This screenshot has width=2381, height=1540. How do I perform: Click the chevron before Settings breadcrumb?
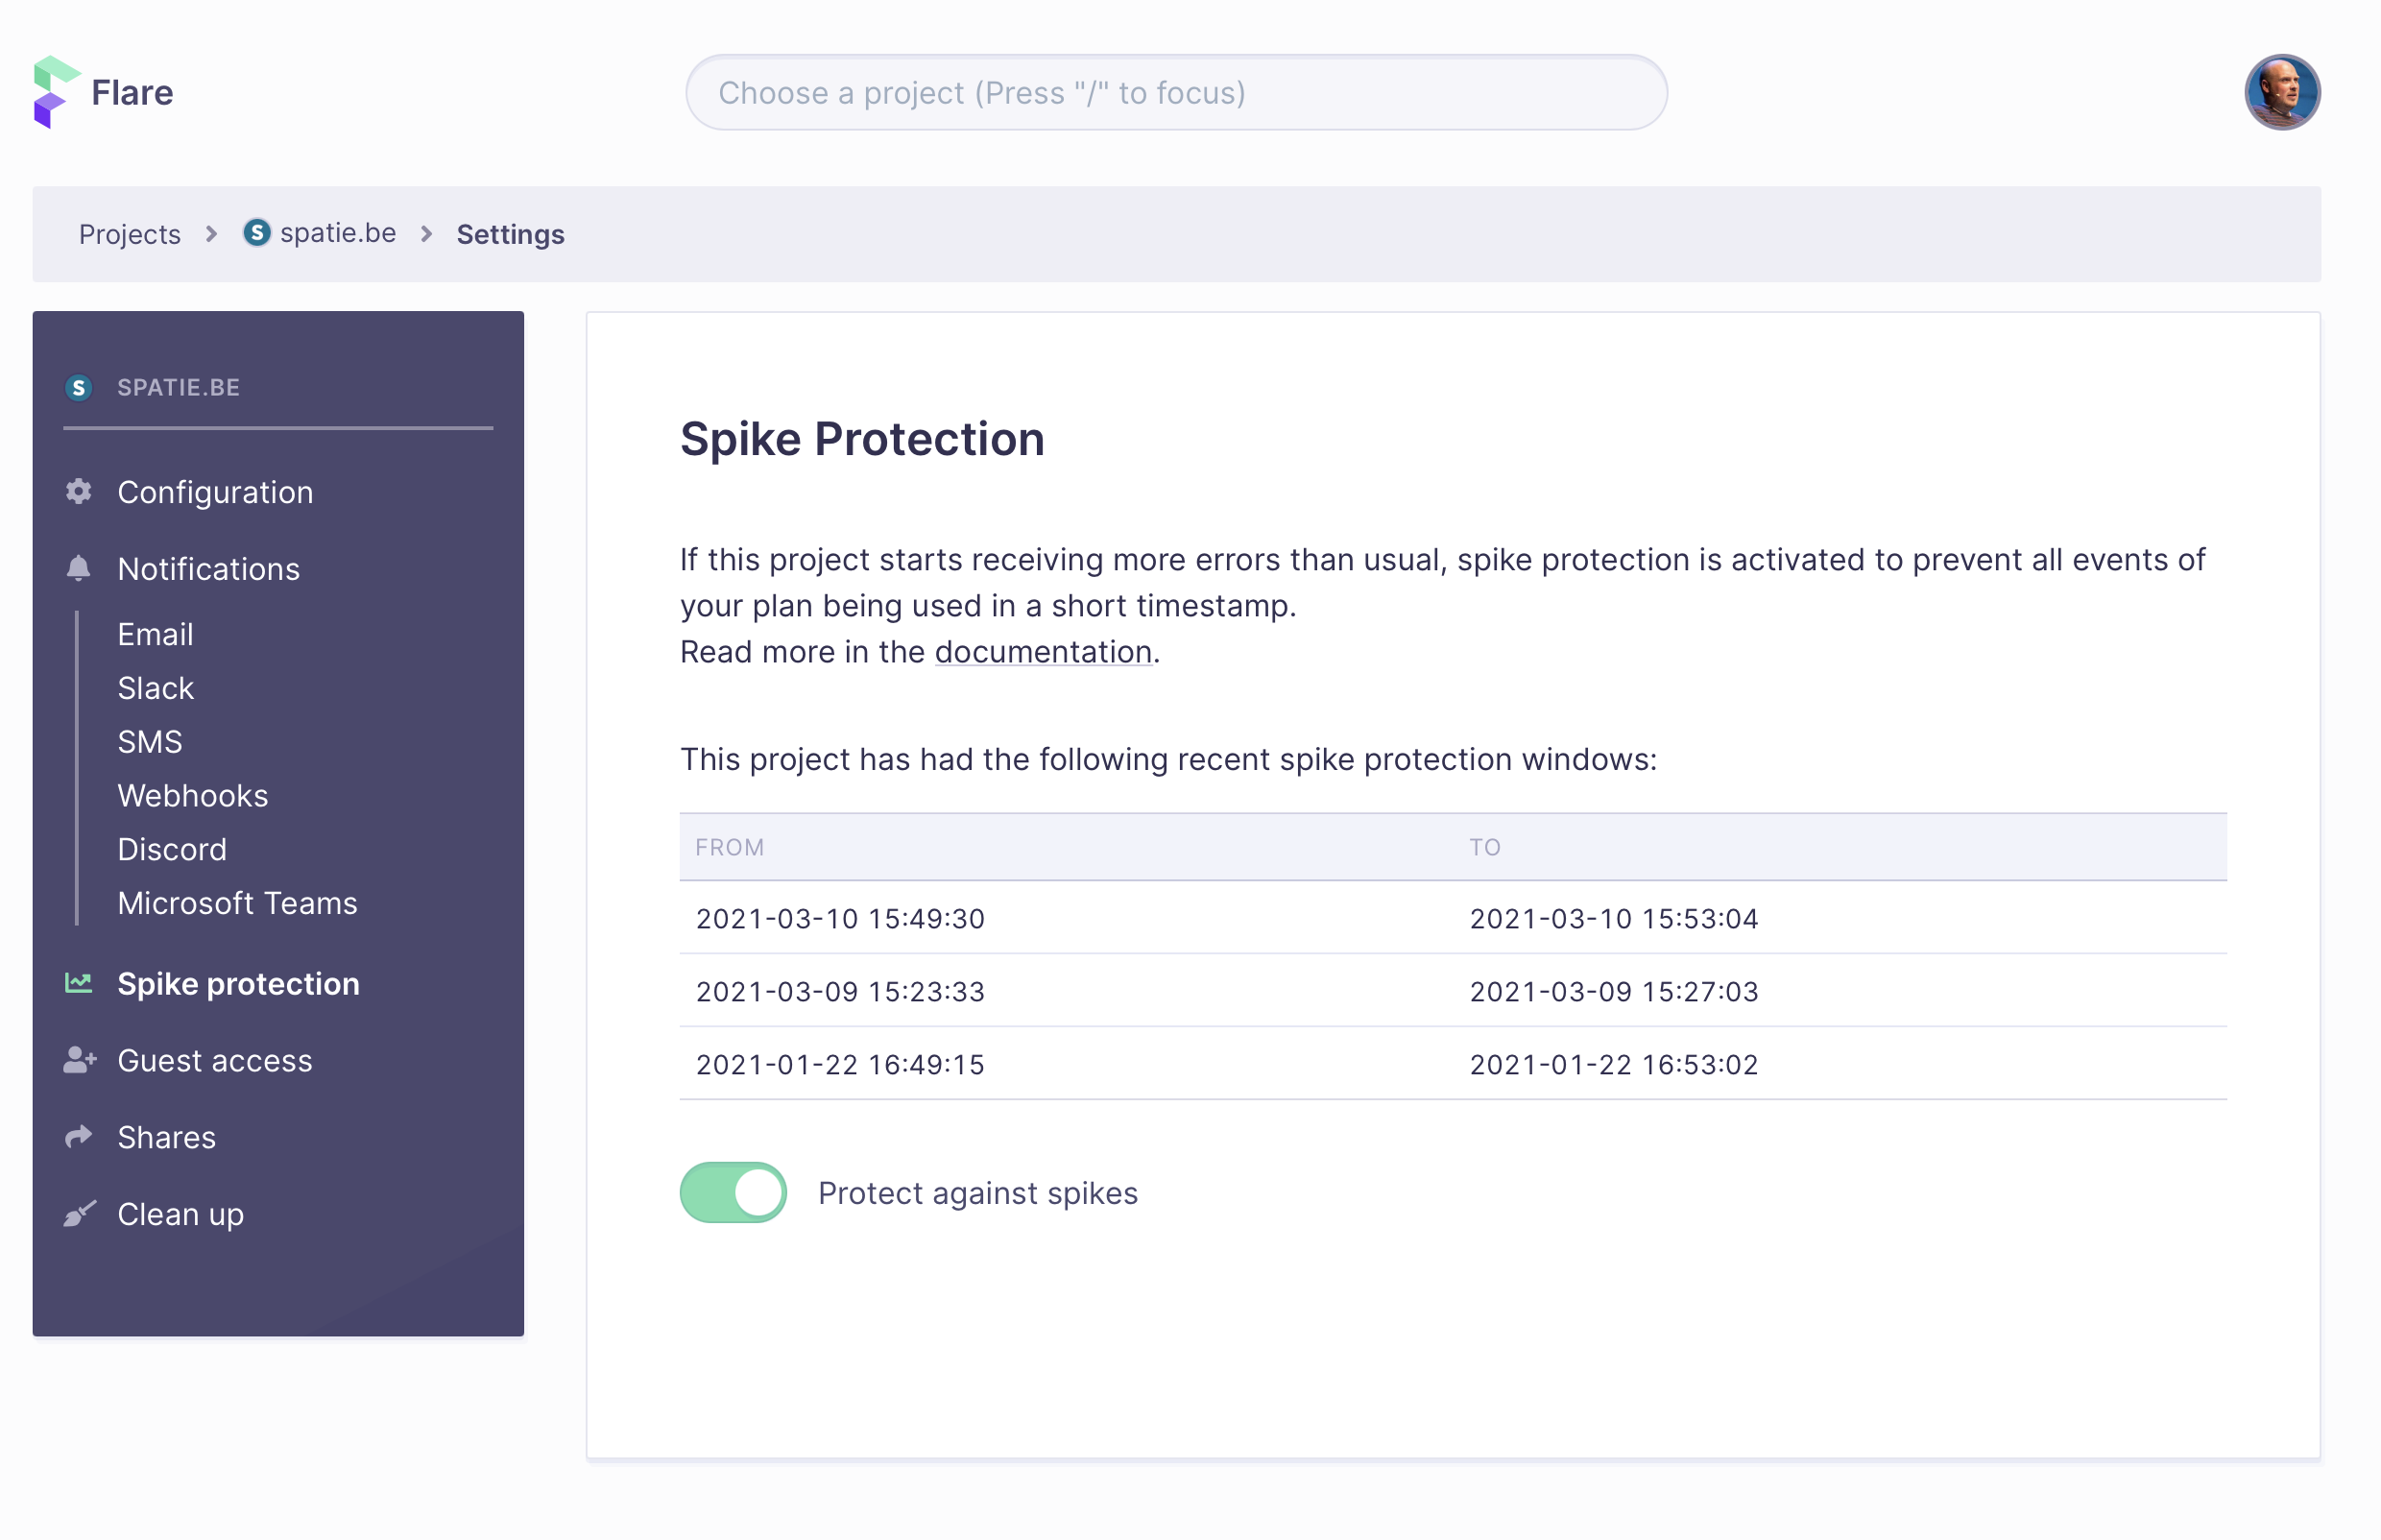pos(426,234)
